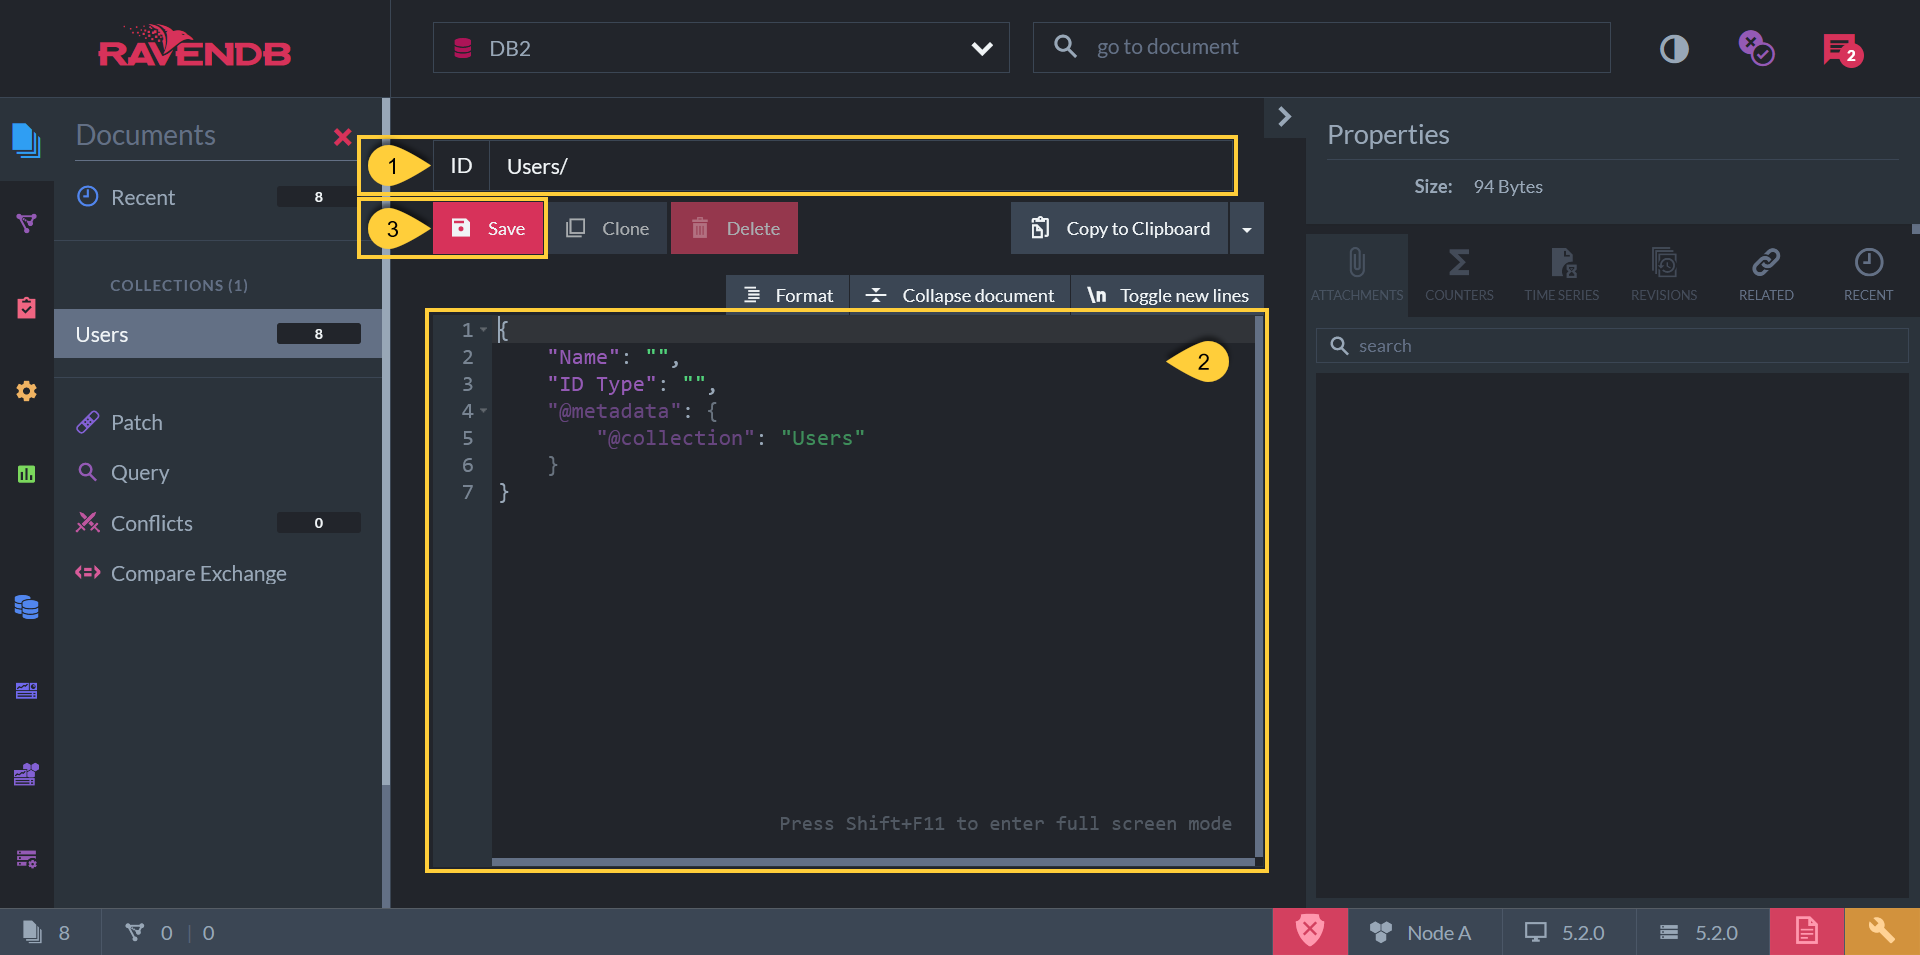1920x955 pixels.
Task: Open the bottom server settings sidebar icon
Action: 26,859
